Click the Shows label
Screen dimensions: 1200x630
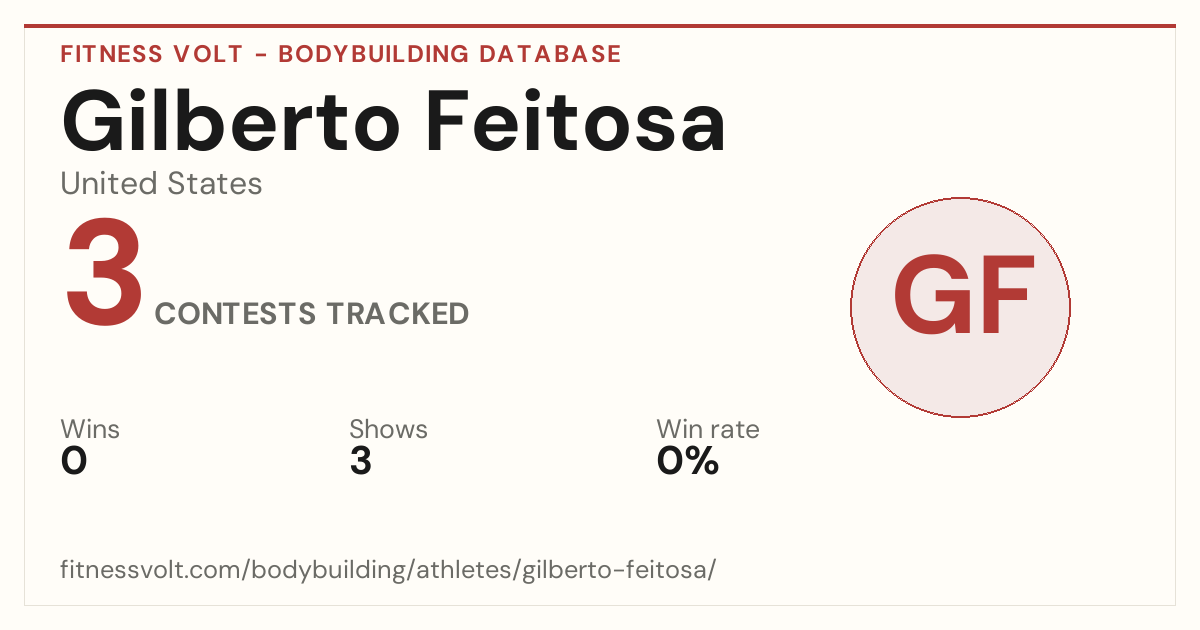[388, 430]
